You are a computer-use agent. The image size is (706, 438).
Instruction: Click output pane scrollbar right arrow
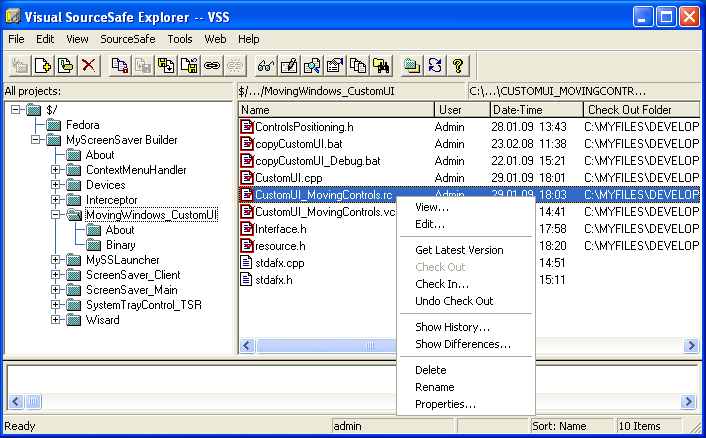pyautogui.click(x=688, y=401)
